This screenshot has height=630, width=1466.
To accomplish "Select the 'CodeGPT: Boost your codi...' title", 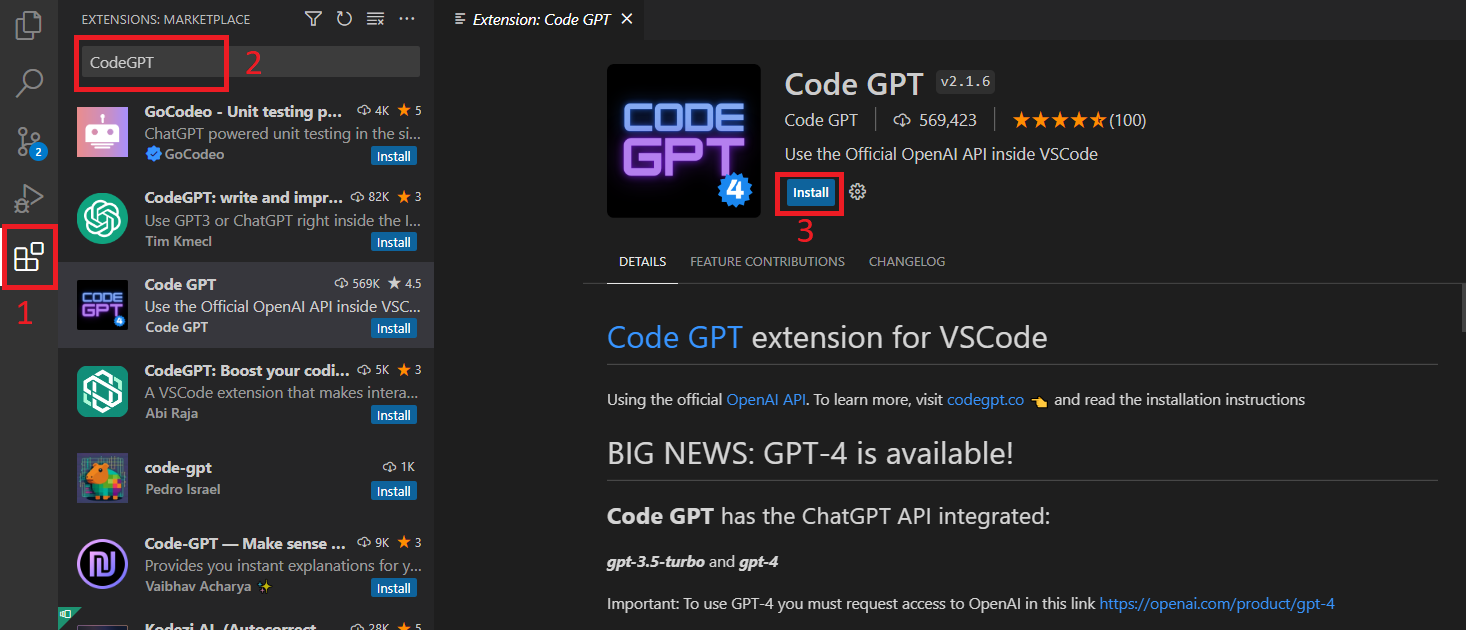I will [247, 370].
